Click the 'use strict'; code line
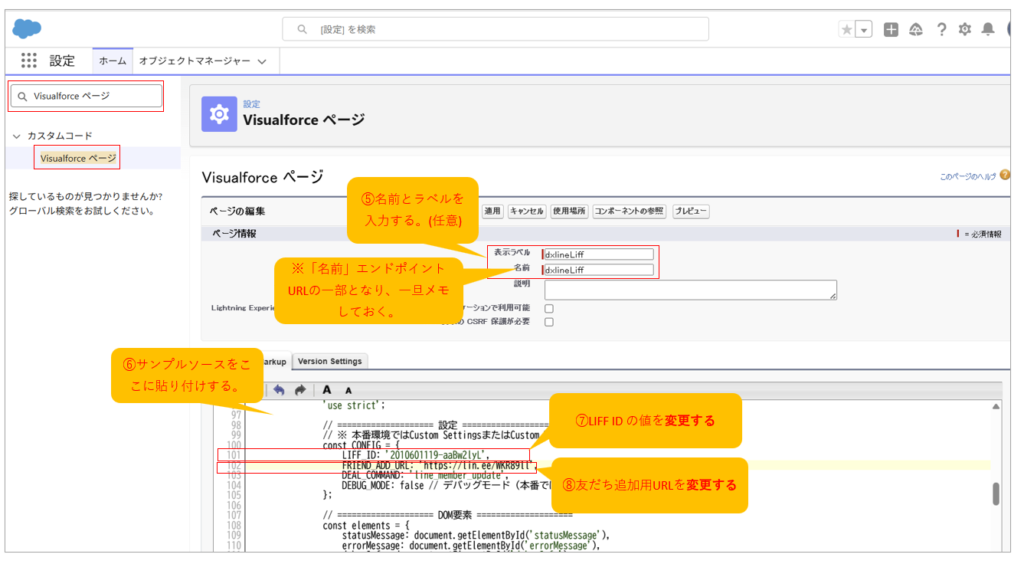This screenshot has width=1024, height=564. 355,405
